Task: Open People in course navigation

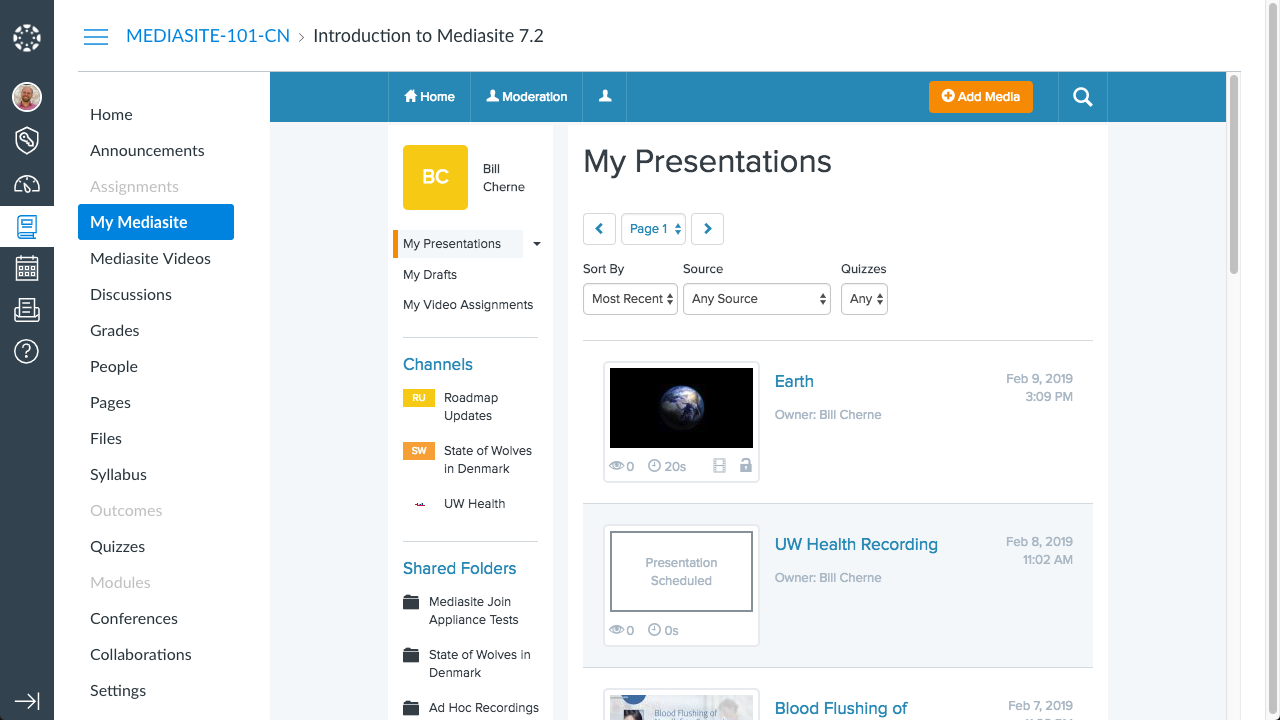Action: coord(114,366)
